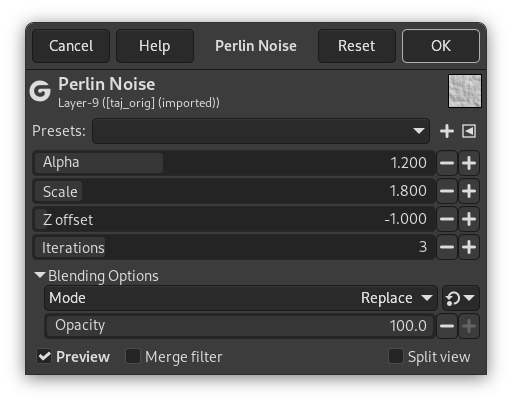Decrease the Scale value with minus
The height and width of the screenshot is (403, 512).
click(x=447, y=191)
